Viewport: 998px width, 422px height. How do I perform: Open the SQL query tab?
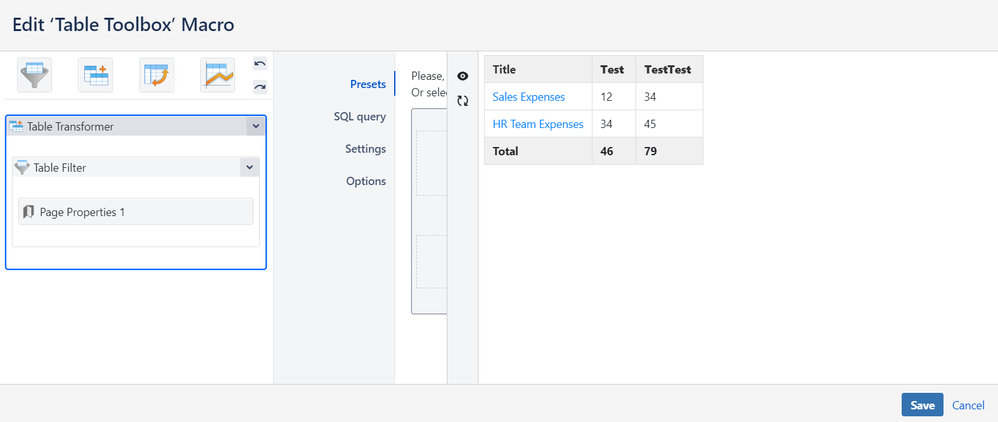[x=359, y=117]
